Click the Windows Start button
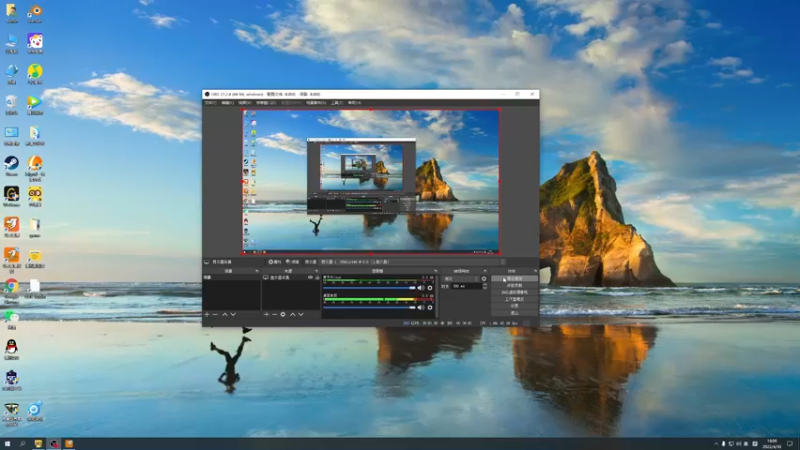The image size is (800, 450). click(x=7, y=444)
